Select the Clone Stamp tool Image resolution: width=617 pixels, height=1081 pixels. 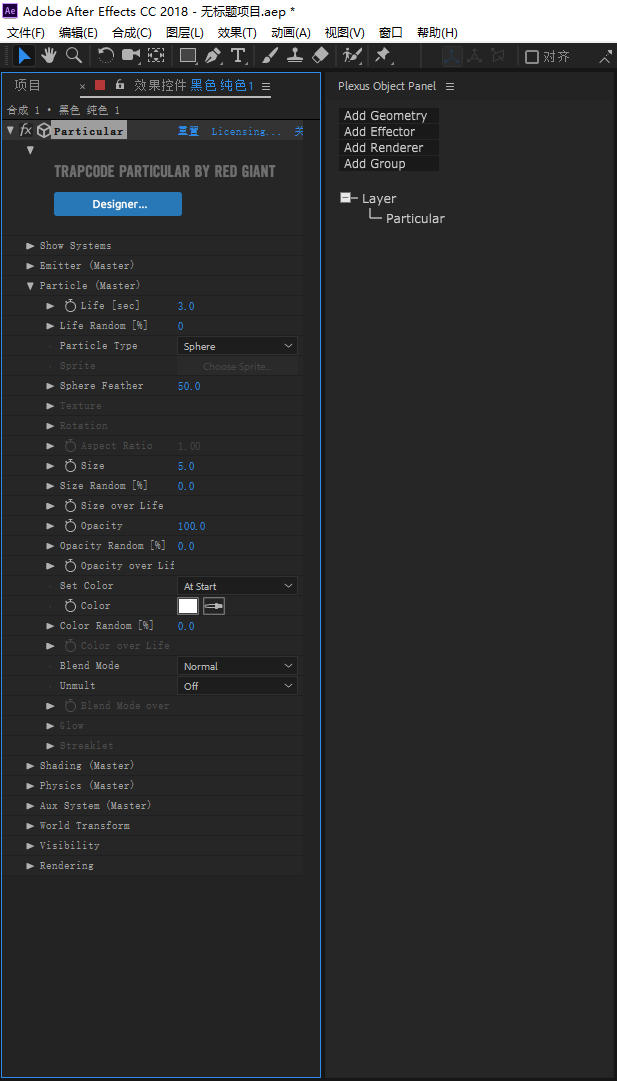point(295,56)
